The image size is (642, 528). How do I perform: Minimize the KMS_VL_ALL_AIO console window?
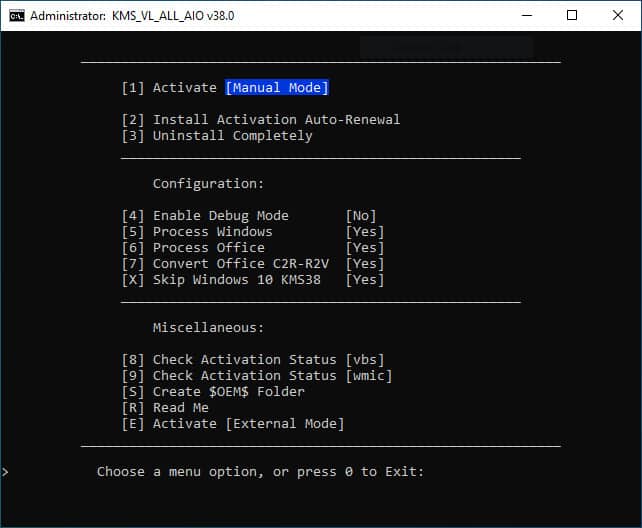(x=525, y=15)
